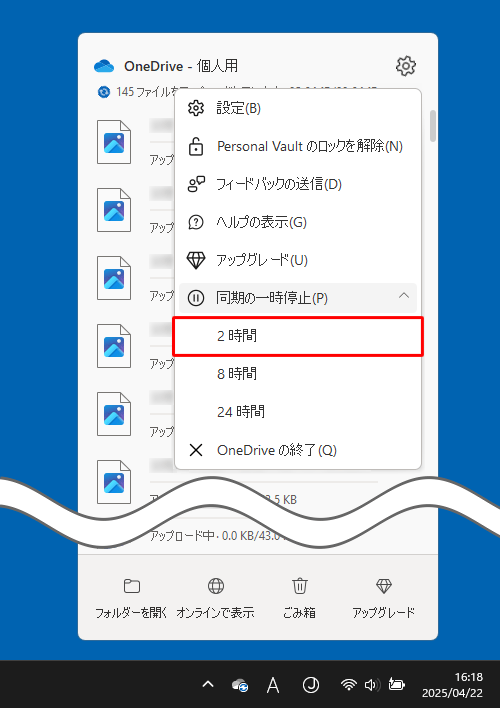Click フォルダーを開く button
500x708 pixels.
pyautogui.click(x=131, y=599)
